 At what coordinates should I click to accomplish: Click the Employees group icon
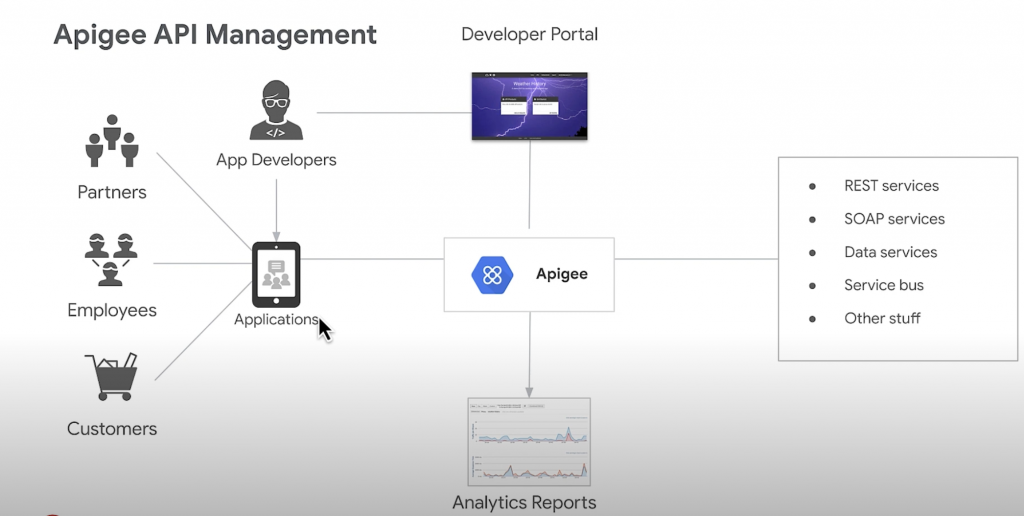[110, 259]
